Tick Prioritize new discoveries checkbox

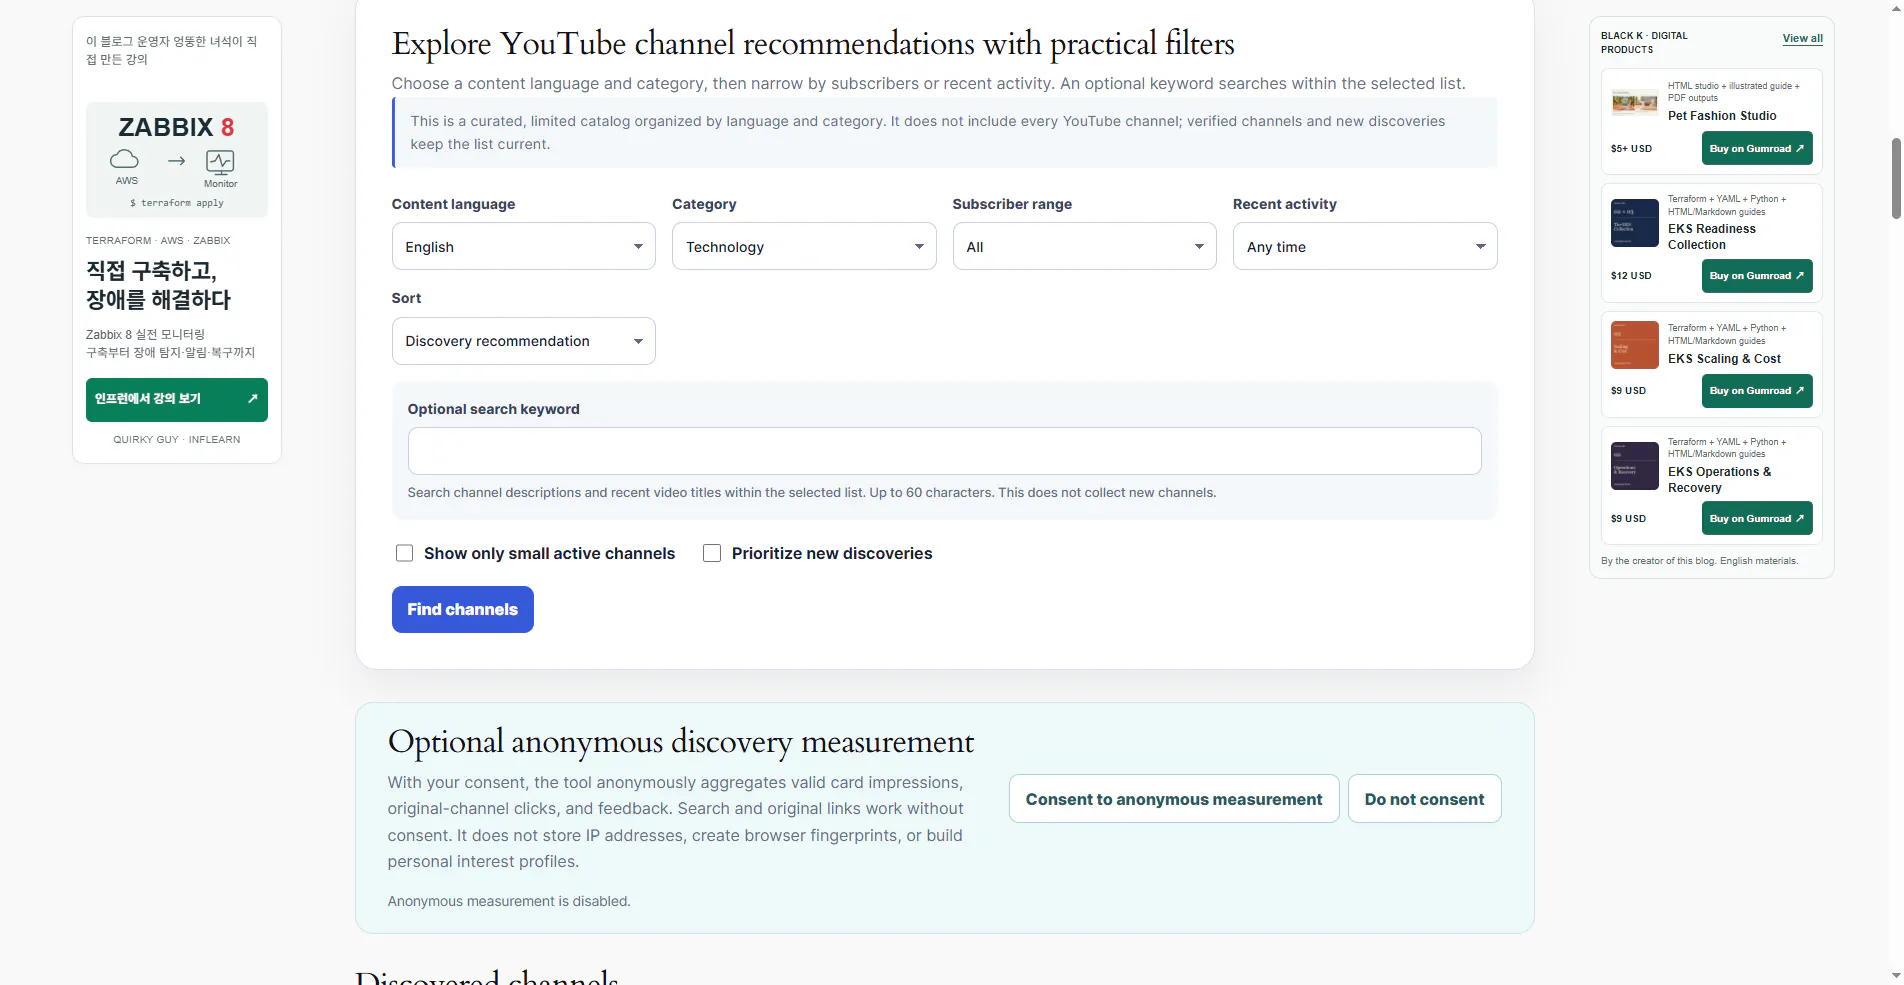coord(712,553)
